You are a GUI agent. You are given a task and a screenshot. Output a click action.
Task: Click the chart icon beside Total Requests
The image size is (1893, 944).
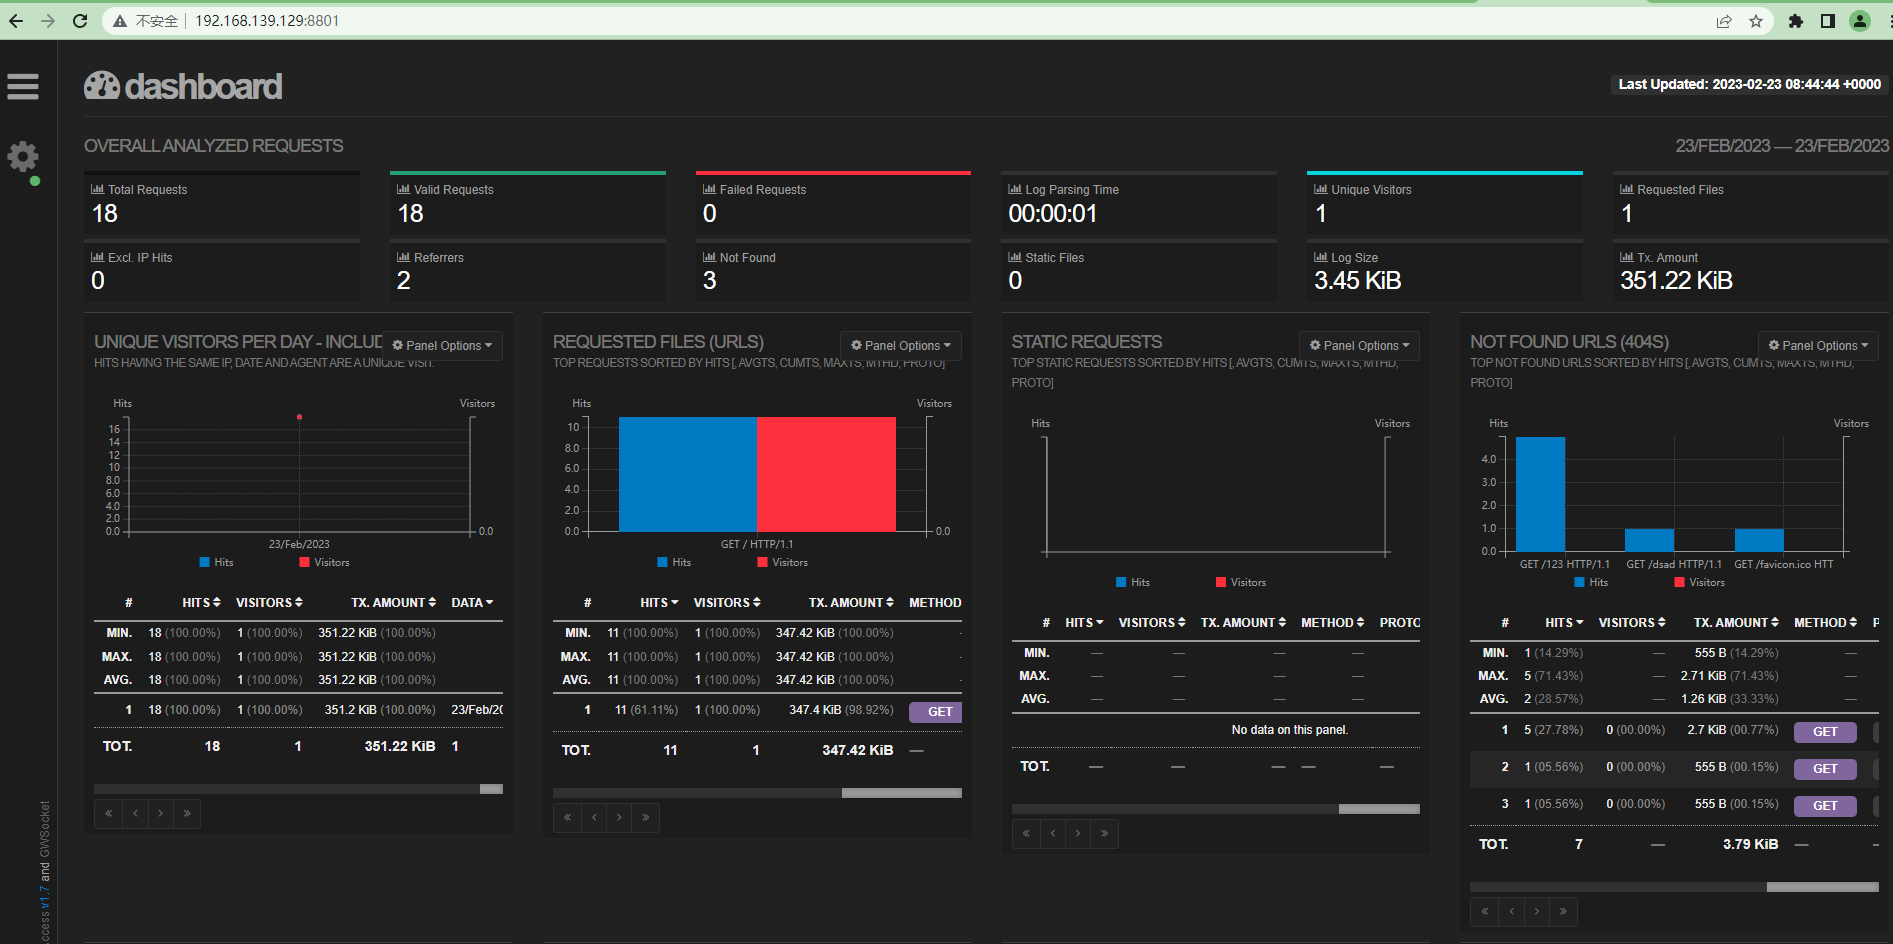pos(98,189)
